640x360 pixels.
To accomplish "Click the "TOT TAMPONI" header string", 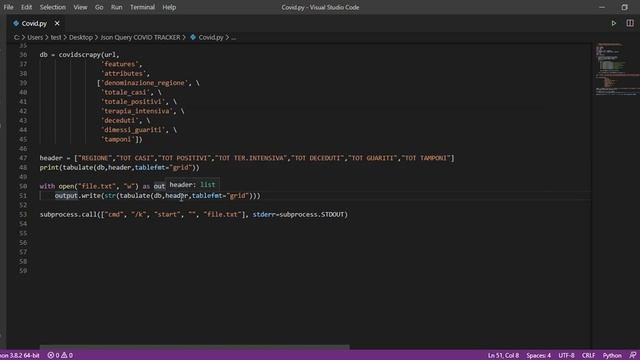I will coord(426,158).
